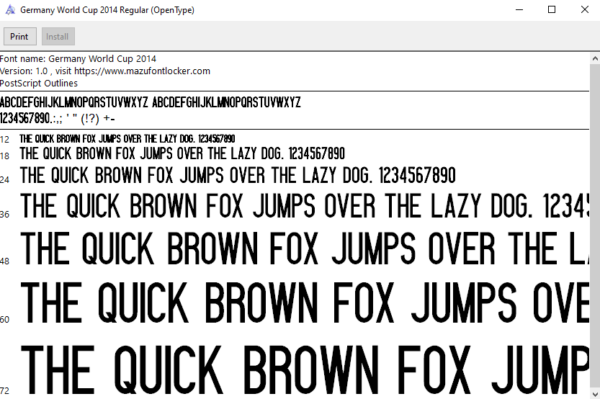
Task: Click the 60 point size label
Action: [x=5, y=319]
